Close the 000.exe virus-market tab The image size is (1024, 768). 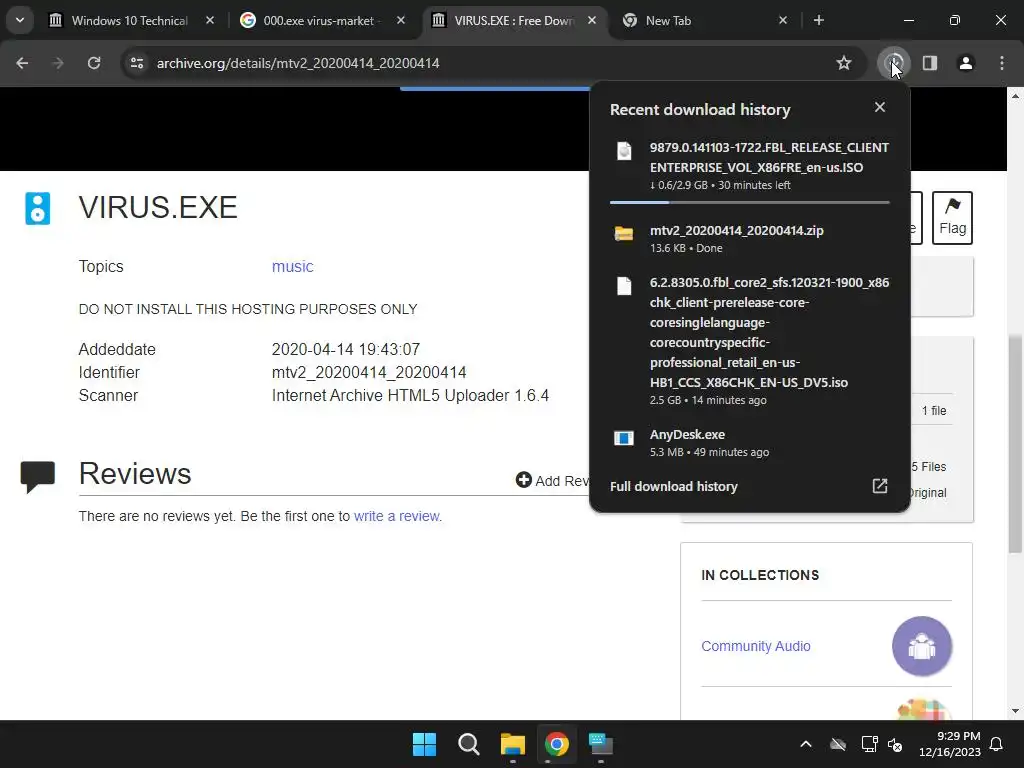400,20
